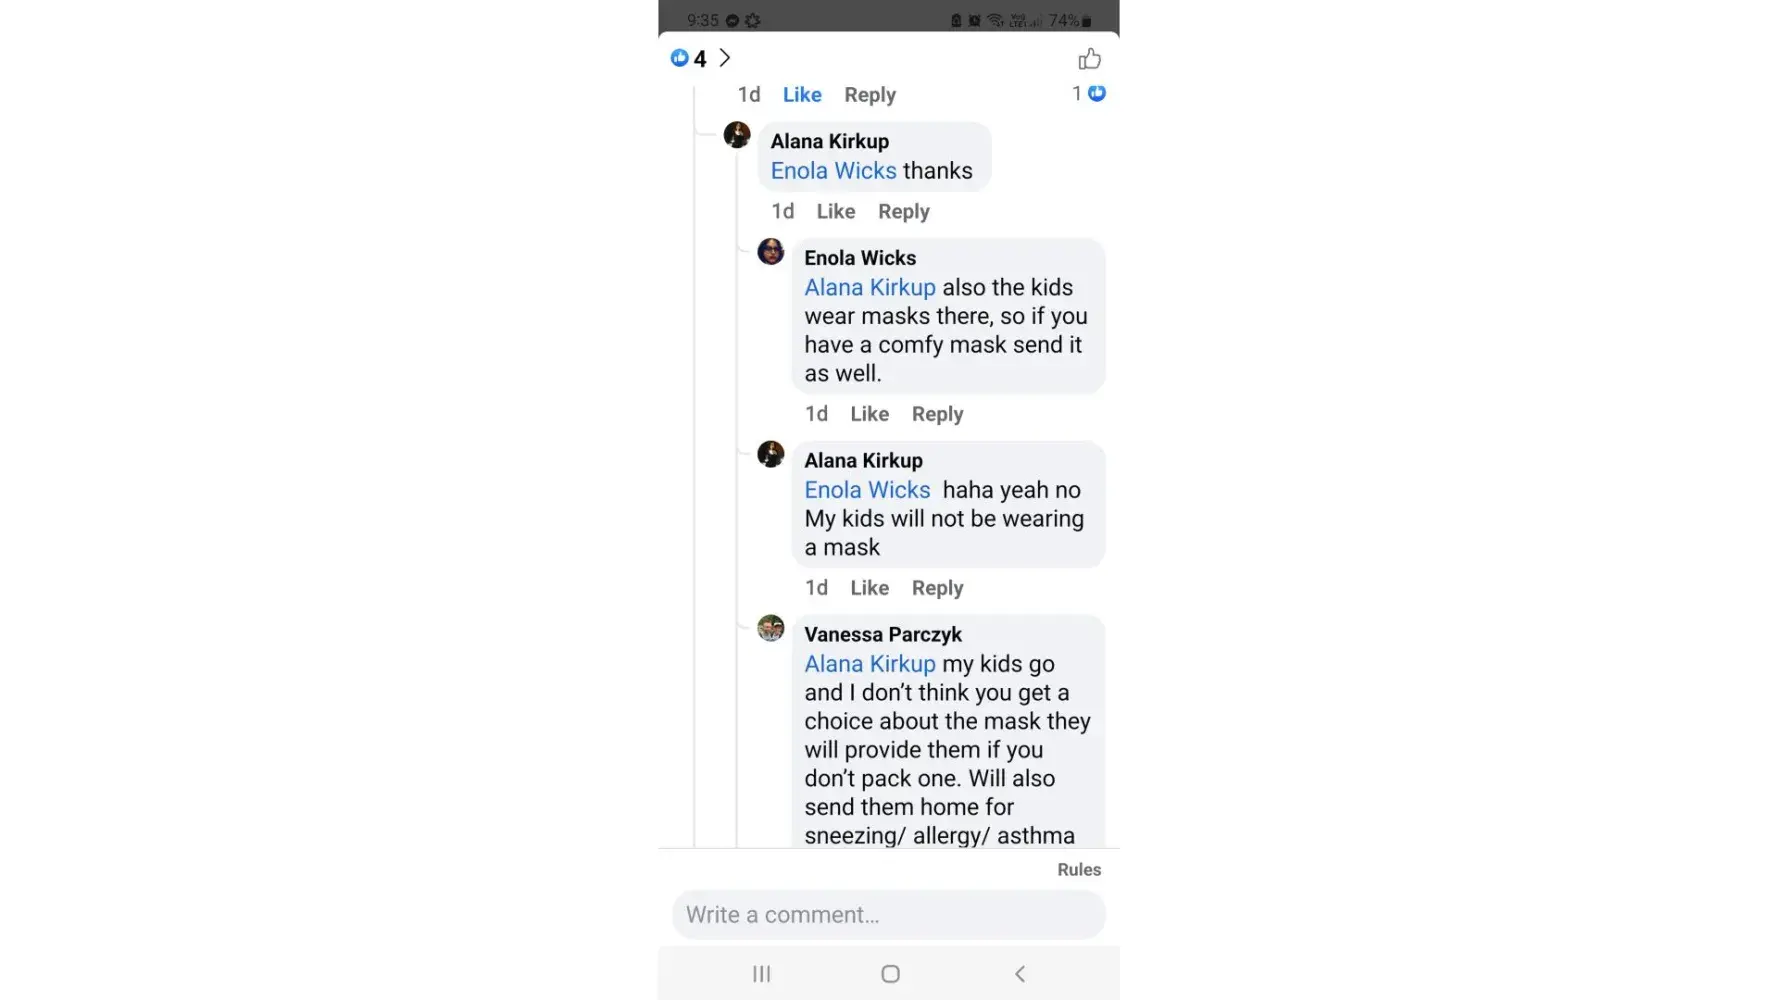Open Alana Kirkup mention in Vanessa's comment
This screenshot has width=1778, height=1000.
coord(870,664)
